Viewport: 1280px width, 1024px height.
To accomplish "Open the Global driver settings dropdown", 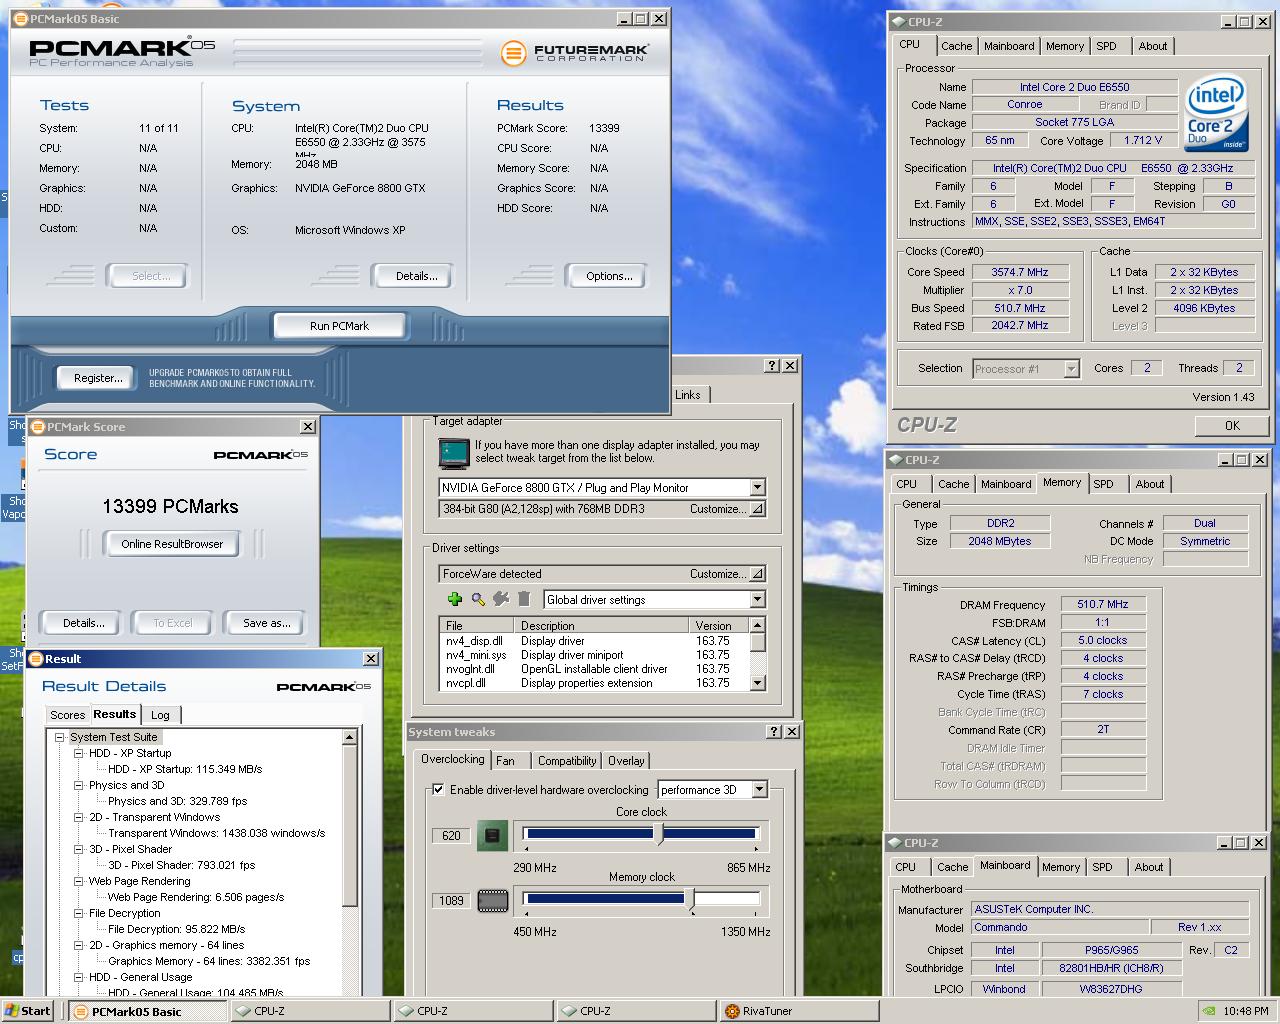I will tap(757, 600).
